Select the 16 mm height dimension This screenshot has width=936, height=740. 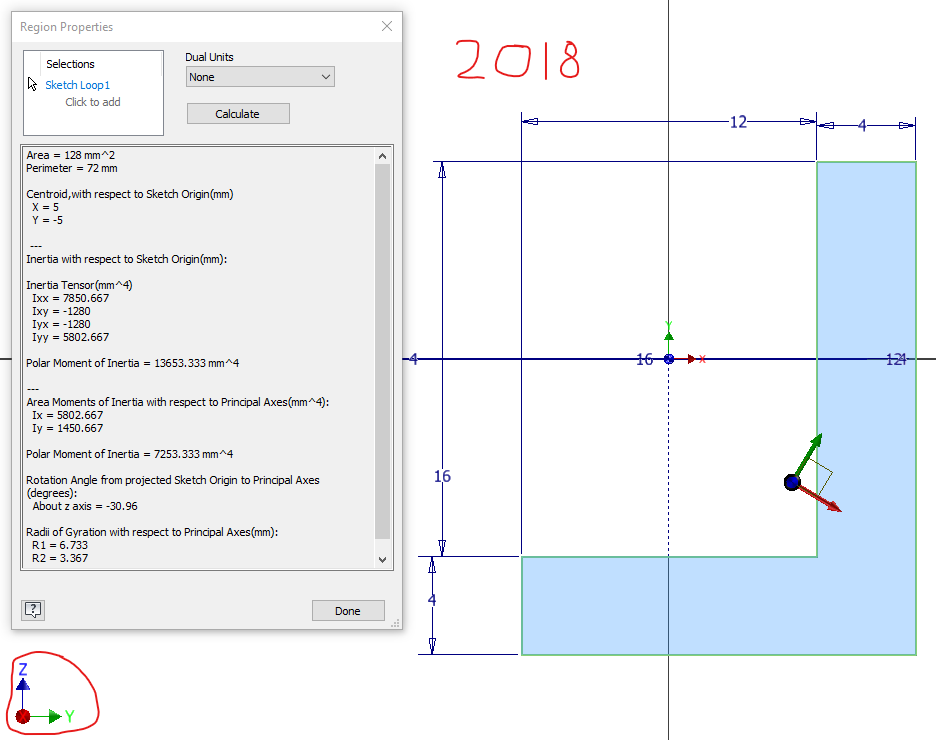441,476
